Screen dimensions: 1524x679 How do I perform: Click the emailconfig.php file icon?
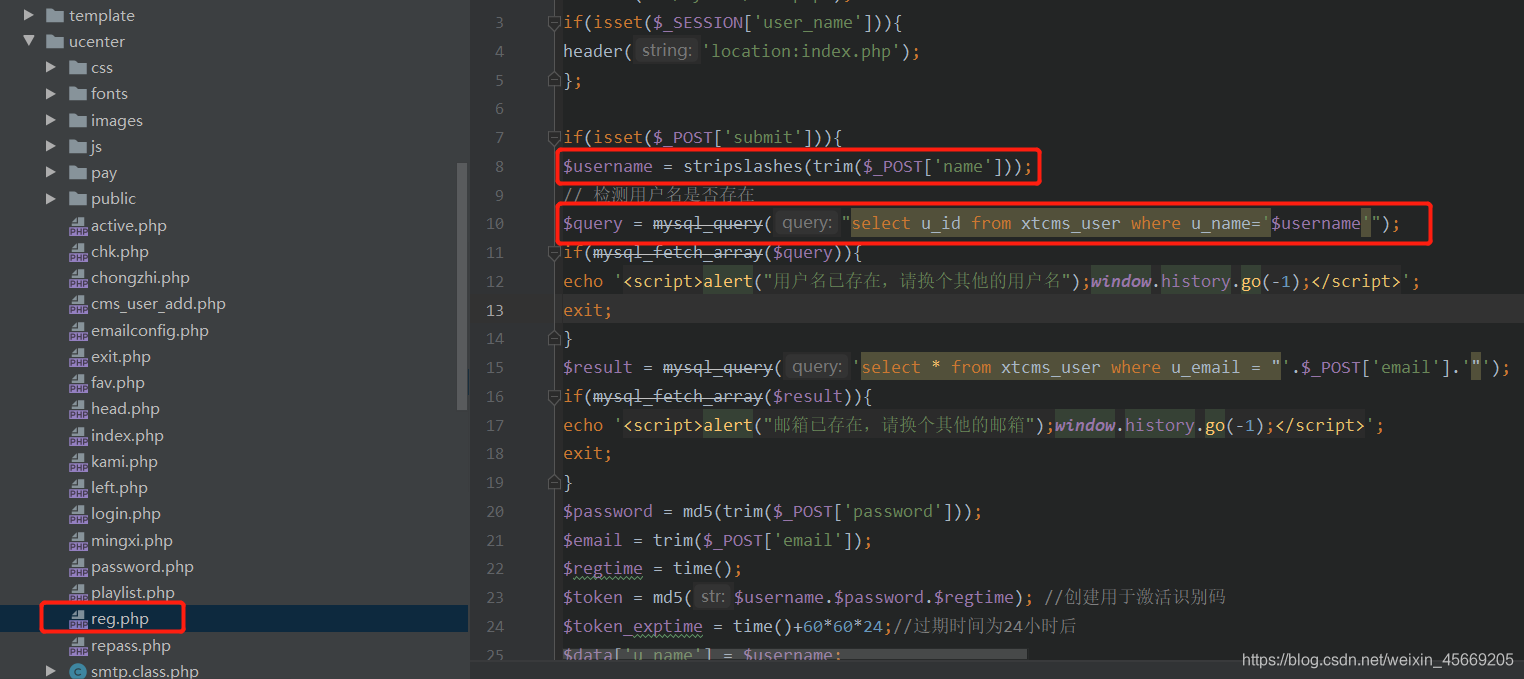point(78,331)
